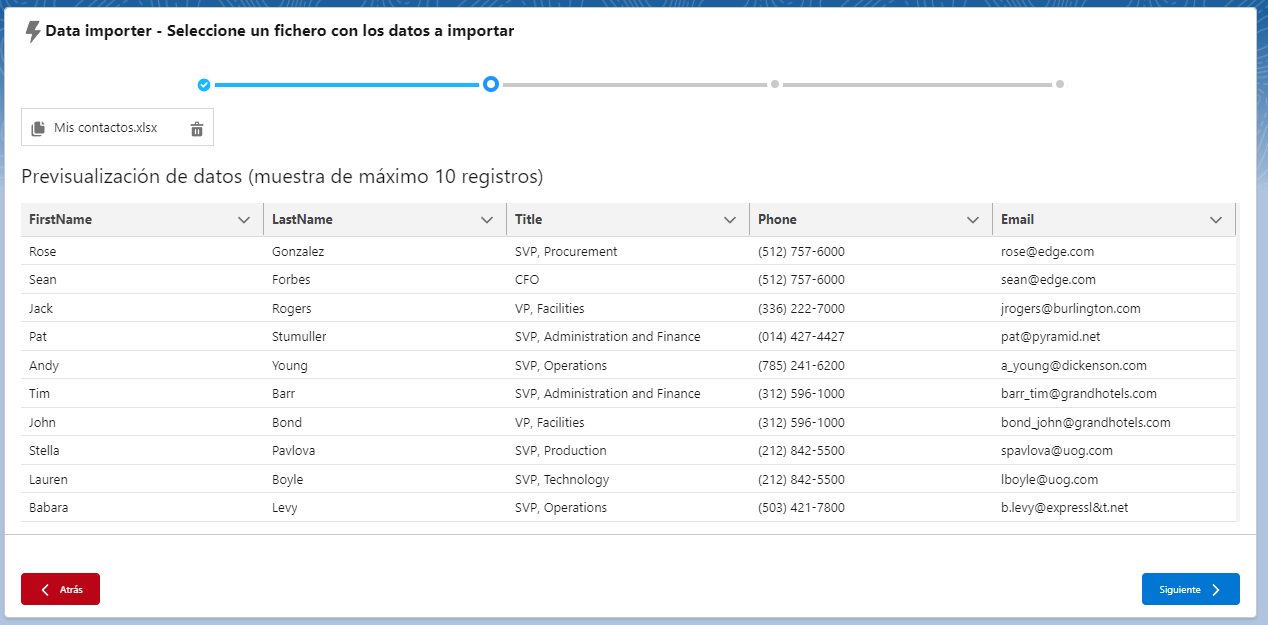Click the Rogers last name cell
This screenshot has width=1268, height=625.
pos(385,309)
